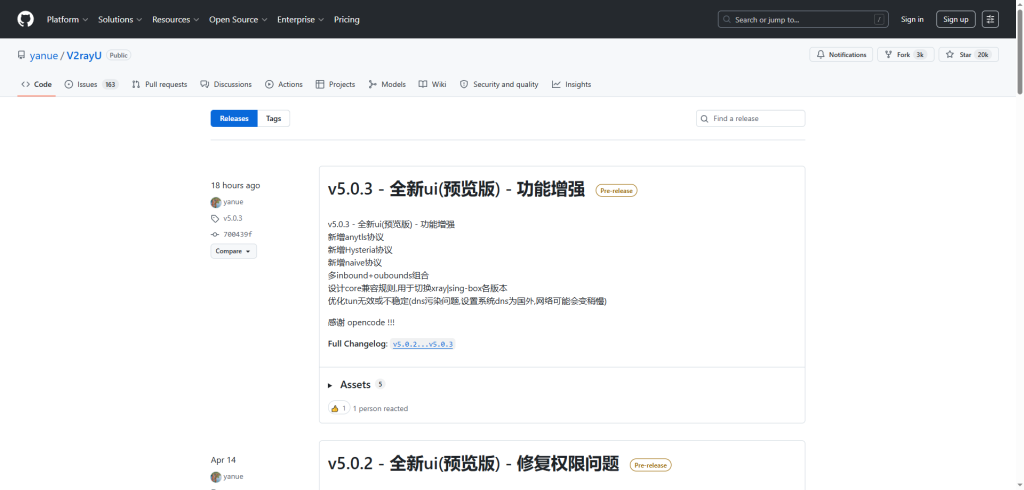Open the v5.0.3 release title
This screenshot has width=1024, height=490.
[456, 189]
